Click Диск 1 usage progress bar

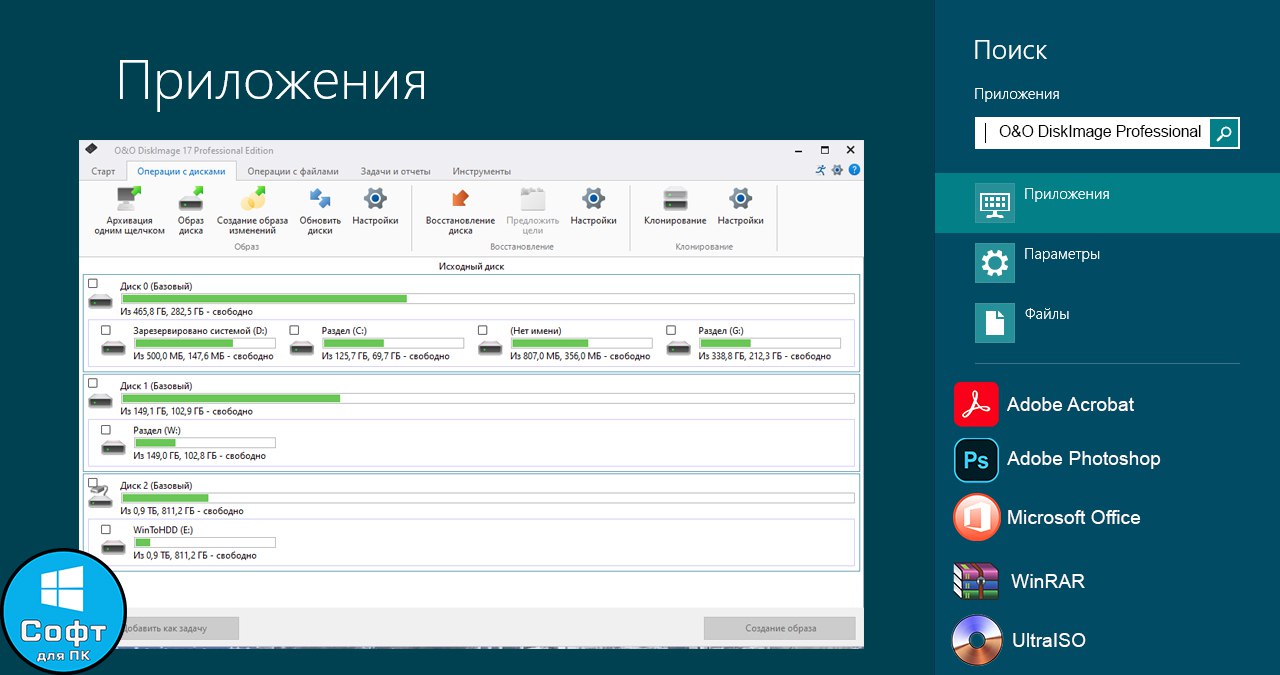pos(487,398)
